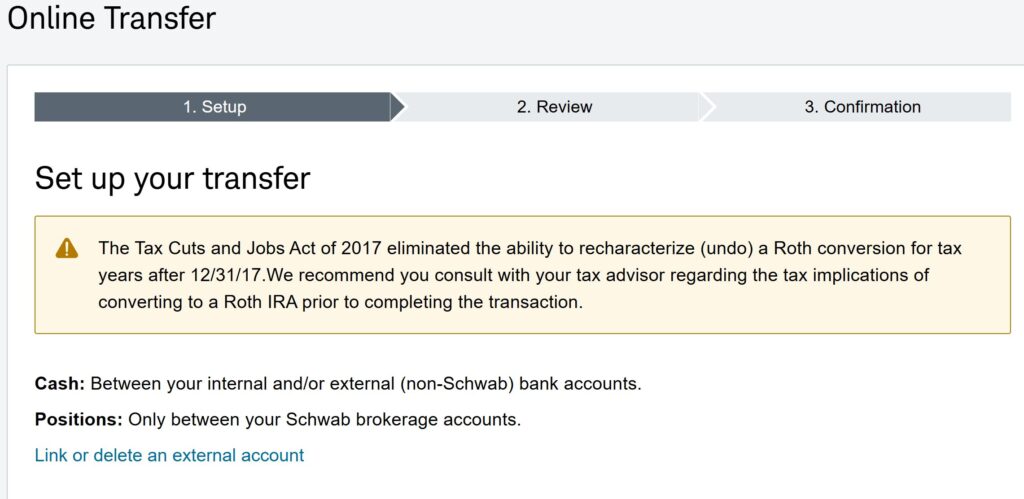Open 'Link or delete an external account'
Viewport: 1024px width, 499px height.
click(x=169, y=455)
